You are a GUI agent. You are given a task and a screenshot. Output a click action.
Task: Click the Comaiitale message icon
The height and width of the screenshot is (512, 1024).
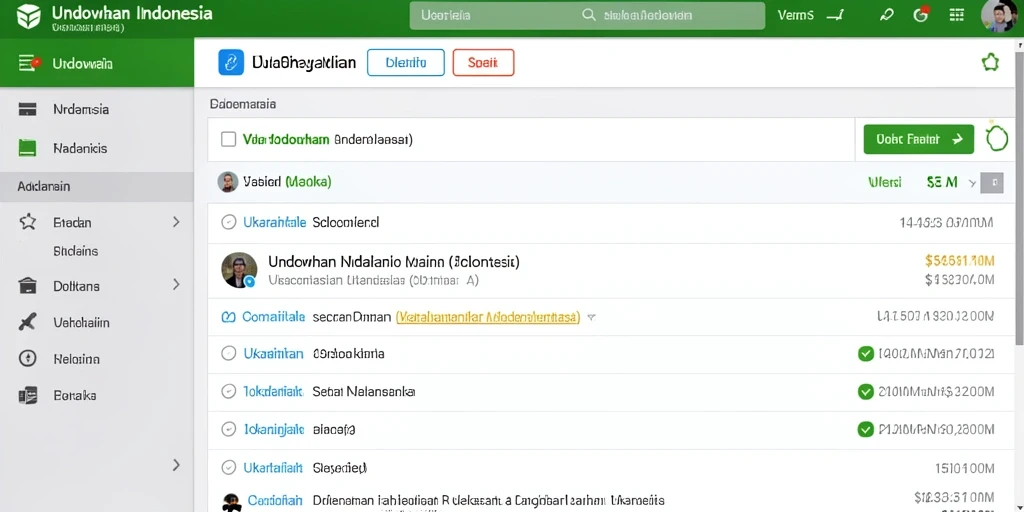[x=228, y=317]
